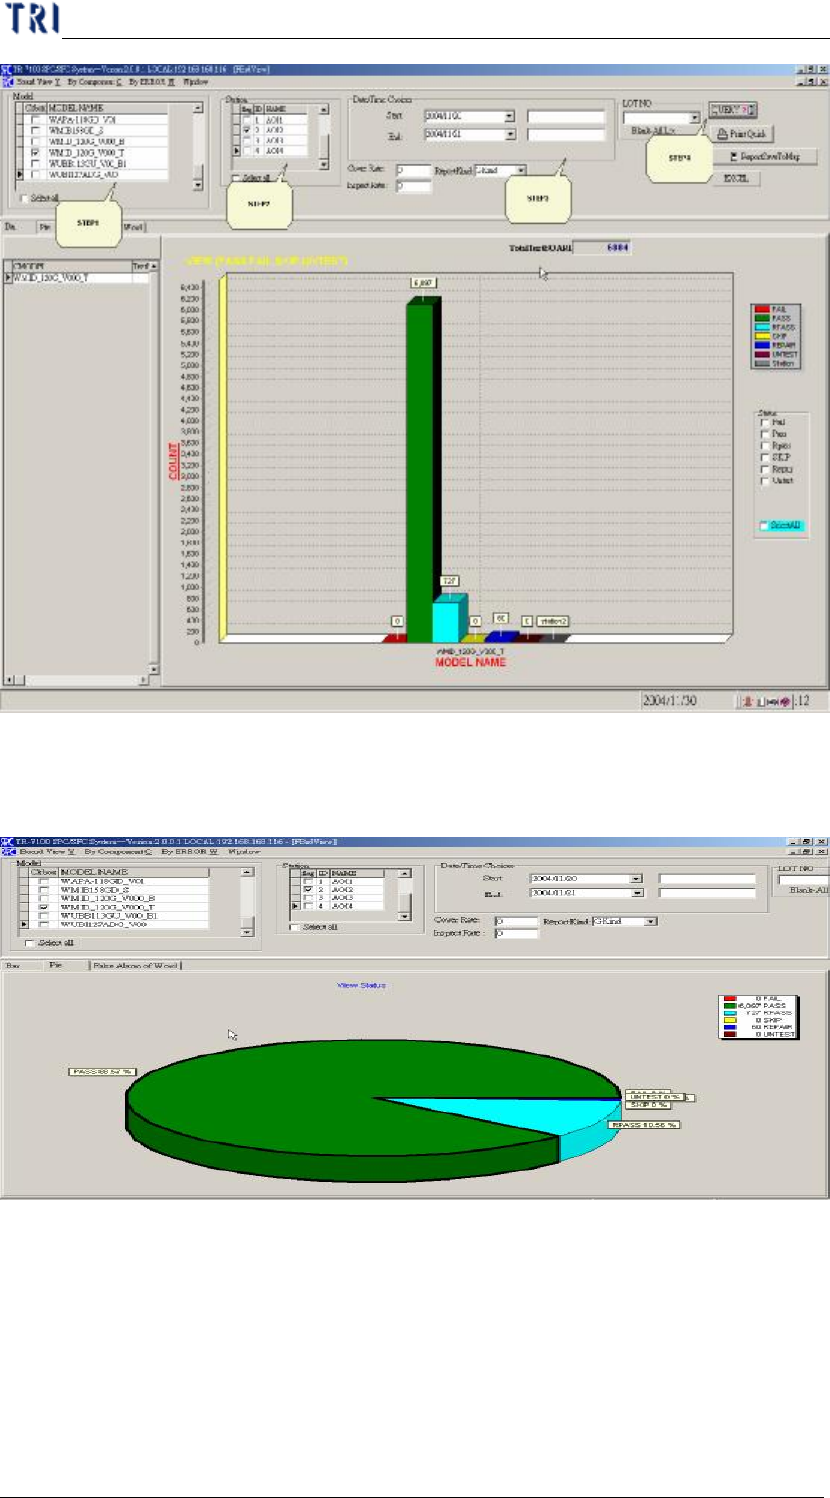Click the QUERY button
Image resolution: width=830 pixels, height=1498 pixels.
tap(733, 110)
